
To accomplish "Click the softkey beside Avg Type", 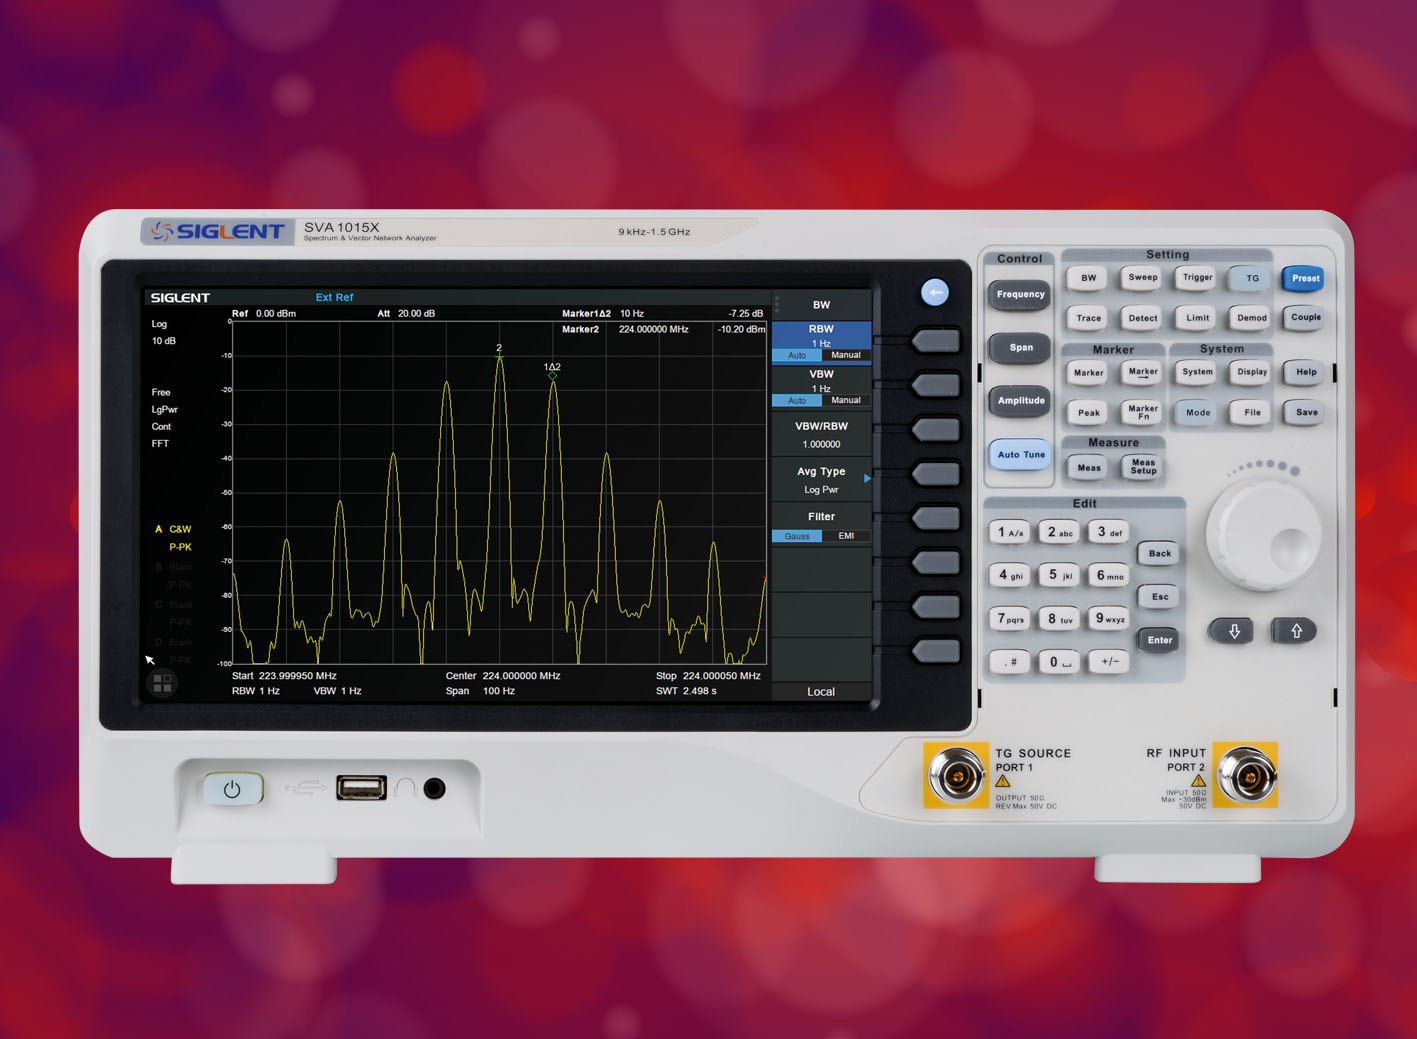I will 935,474.
